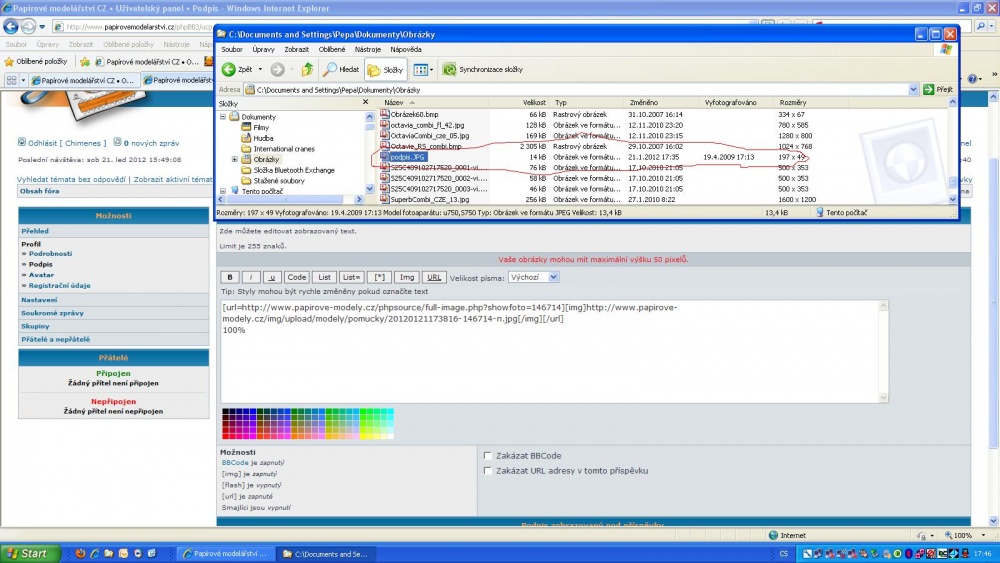Click Odhlásit [ Chimenes ] link

(67, 143)
